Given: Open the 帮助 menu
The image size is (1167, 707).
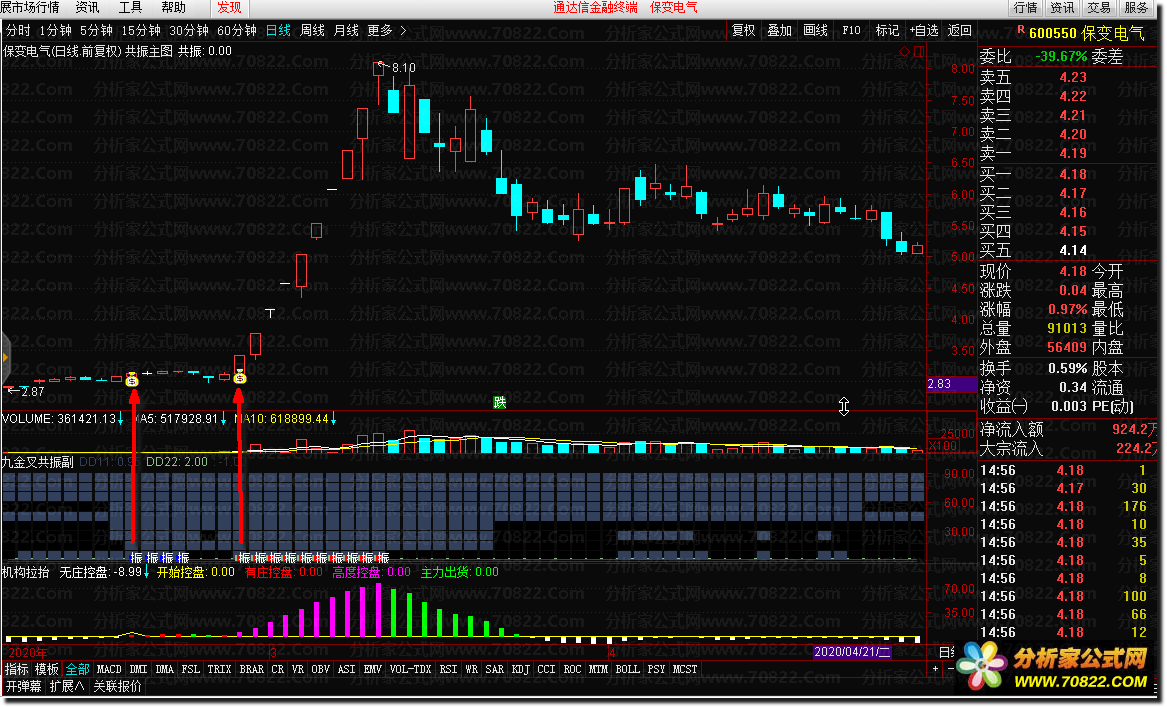Looking at the screenshot, I should pos(173,7).
